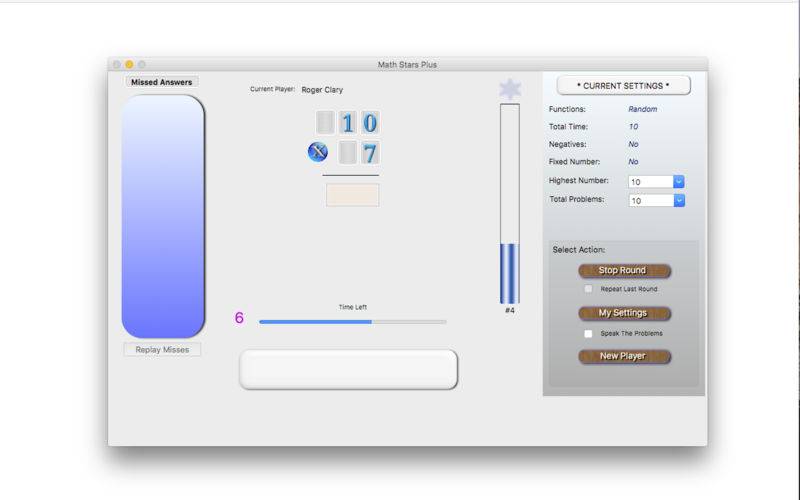800x500 pixels.
Task: Click the New Player button
Action: point(624,356)
